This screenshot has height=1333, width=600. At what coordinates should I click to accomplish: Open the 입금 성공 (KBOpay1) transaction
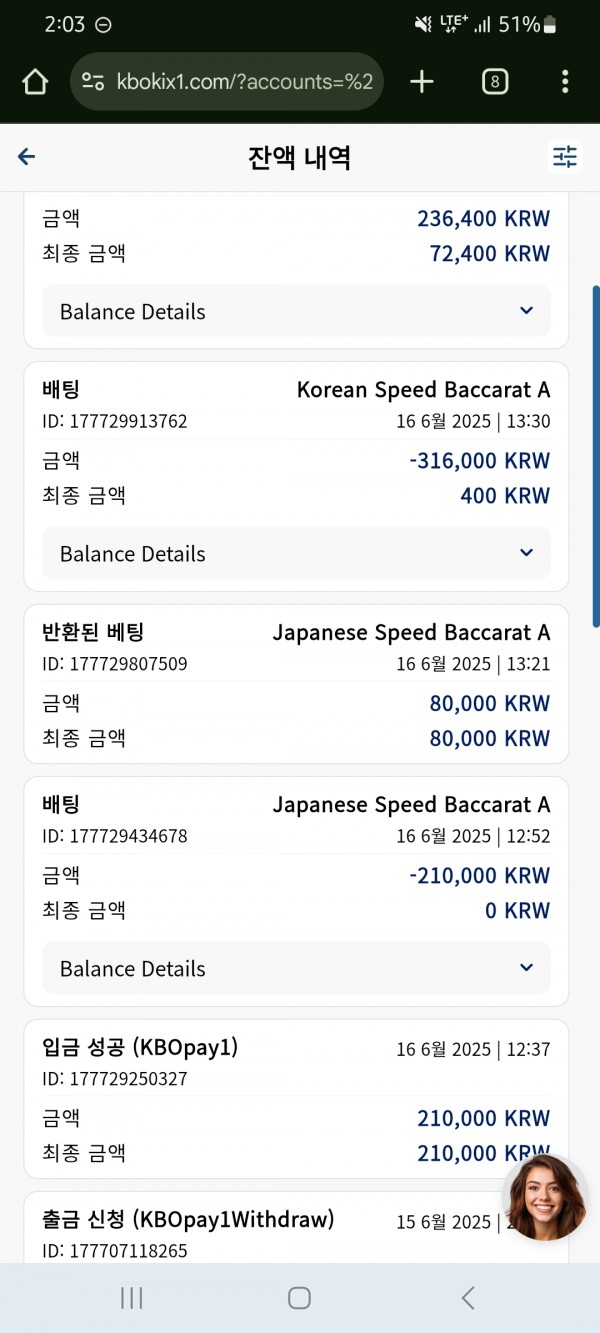point(296,1099)
